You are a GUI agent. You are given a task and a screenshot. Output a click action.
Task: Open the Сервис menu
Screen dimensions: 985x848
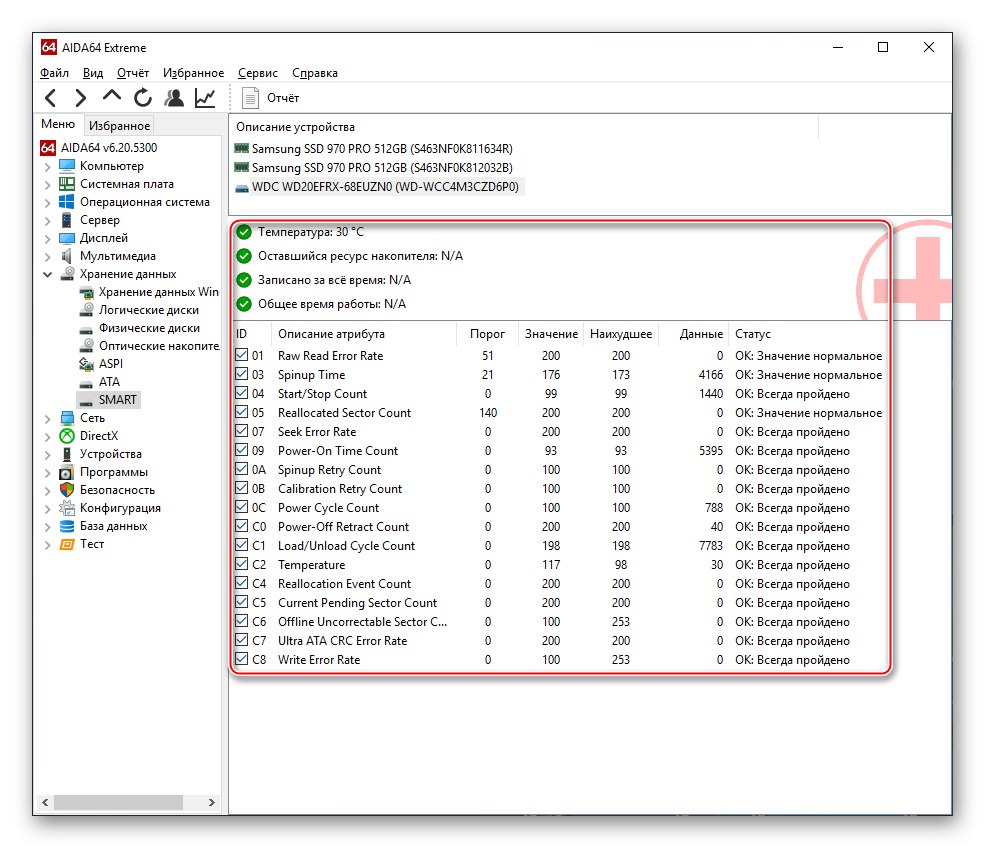257,72
